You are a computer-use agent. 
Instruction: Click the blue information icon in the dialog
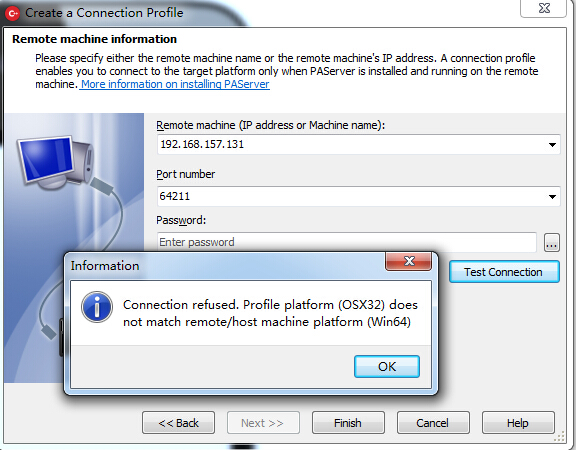(97, 307)
